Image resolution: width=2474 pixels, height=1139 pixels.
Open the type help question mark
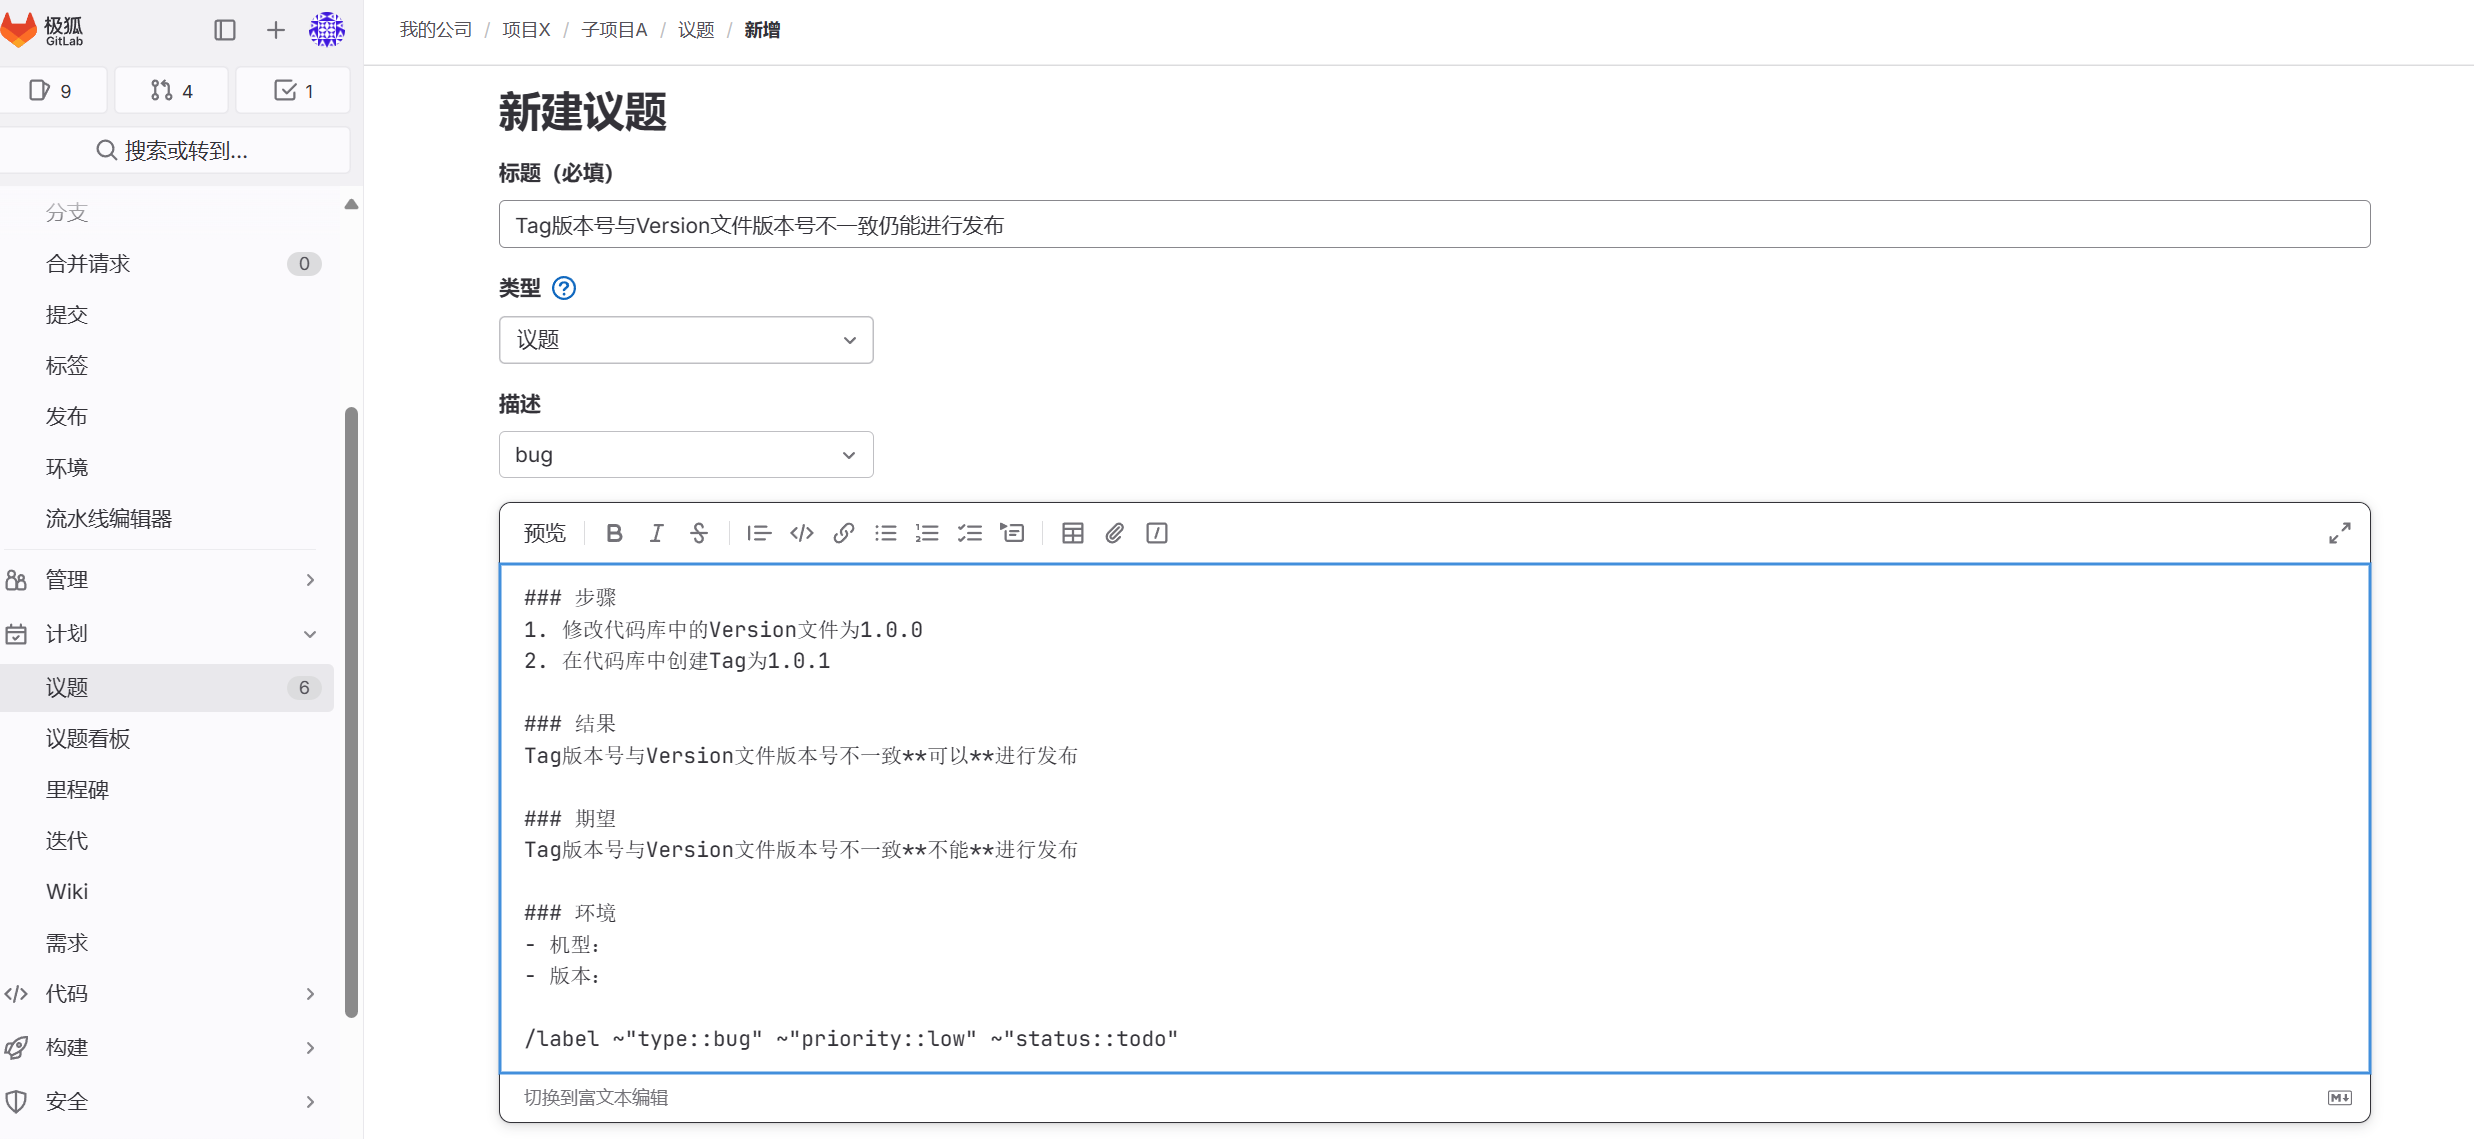(x=564, y=288)
